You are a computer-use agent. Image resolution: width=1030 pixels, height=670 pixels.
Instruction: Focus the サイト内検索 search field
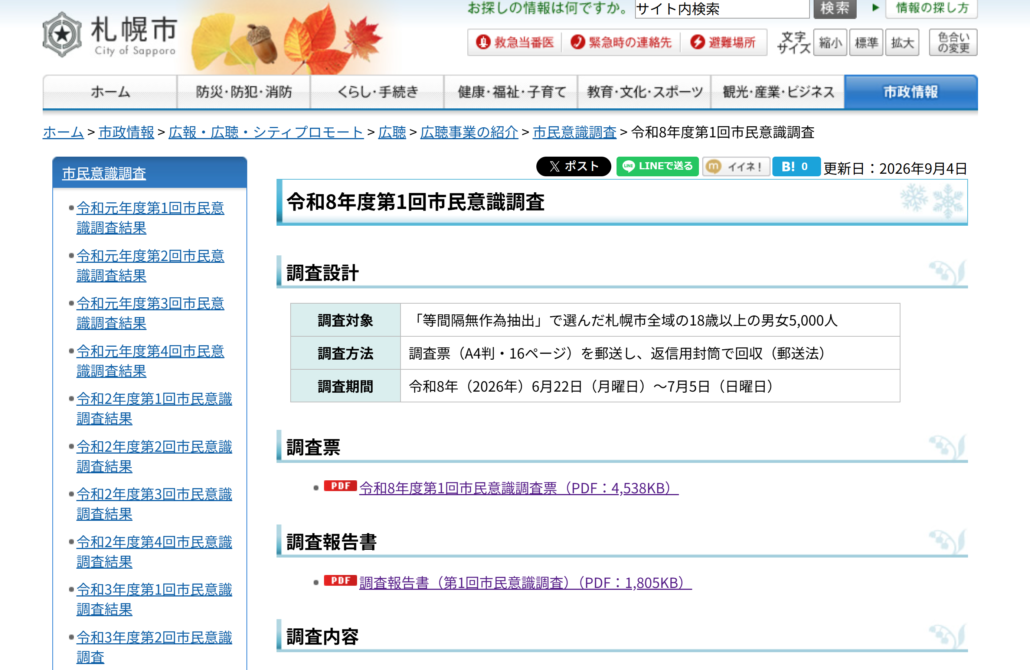[722, 9]
